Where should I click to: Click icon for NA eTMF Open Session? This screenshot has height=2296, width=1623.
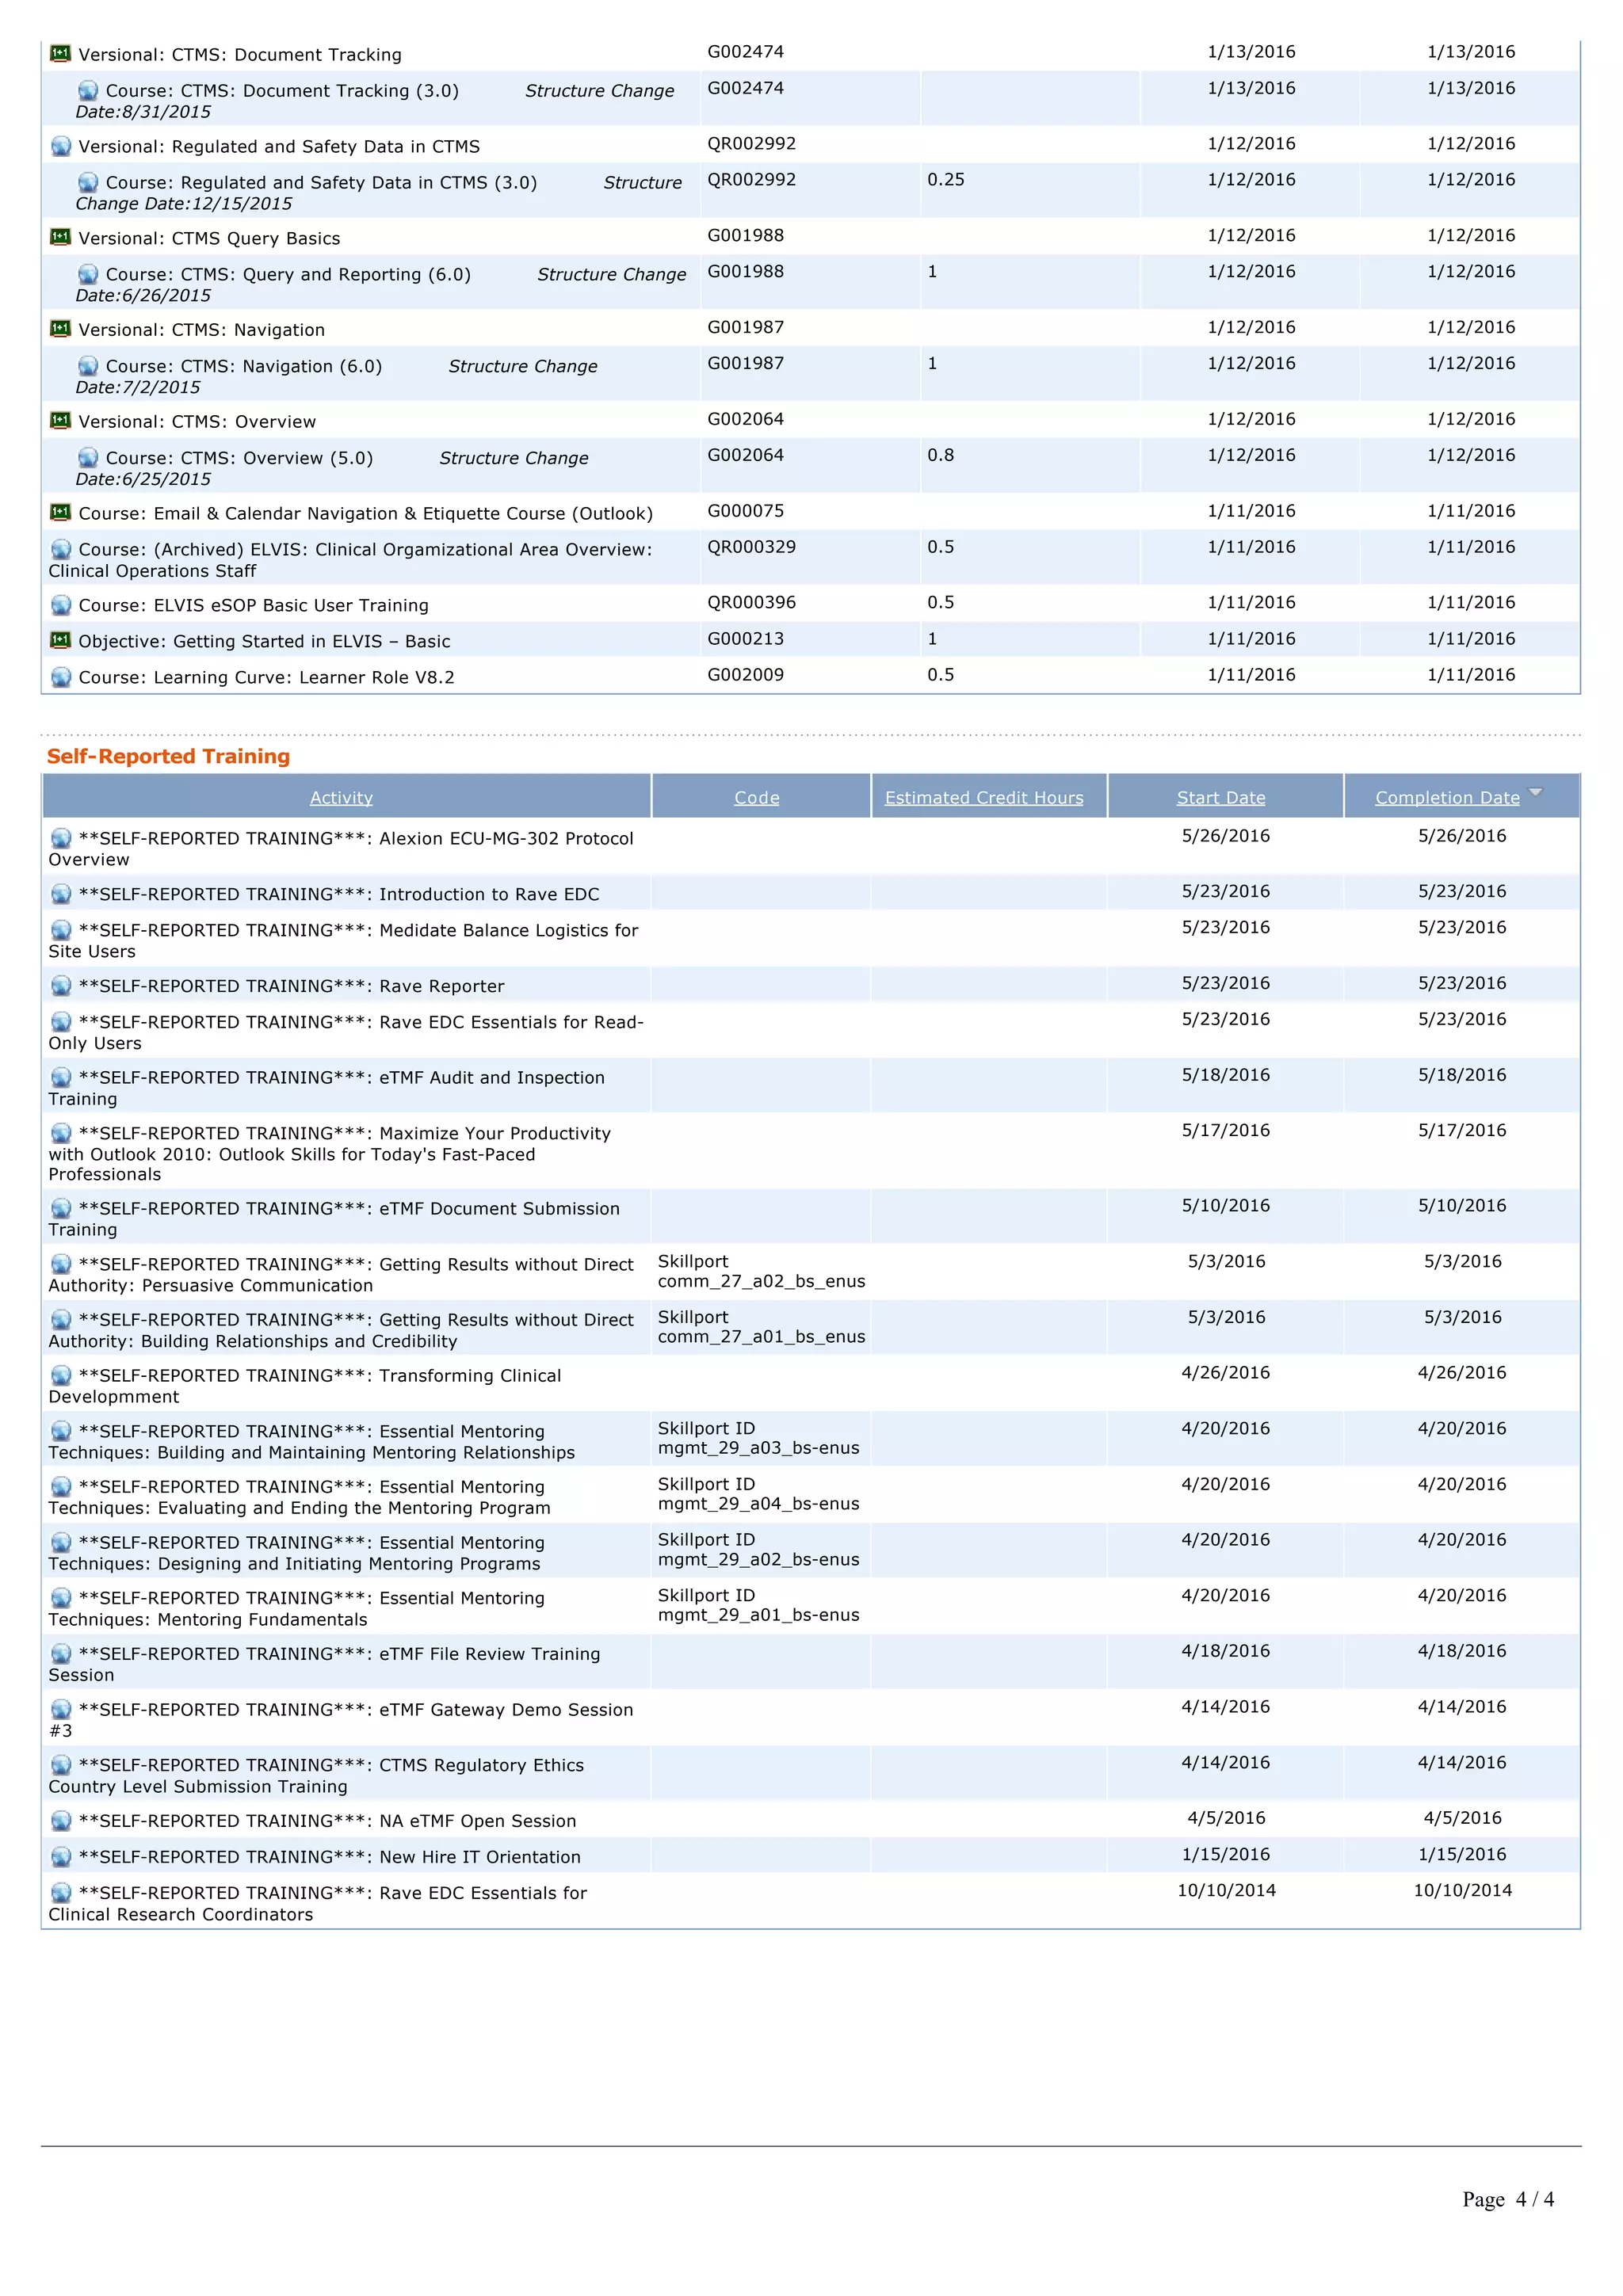tap(60, 1821)
